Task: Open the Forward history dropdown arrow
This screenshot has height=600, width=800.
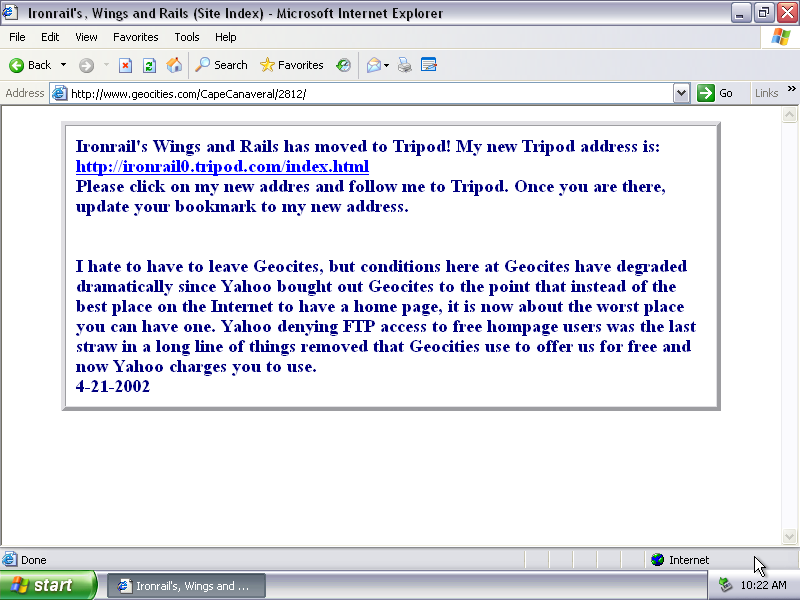Action: point(106,65)
